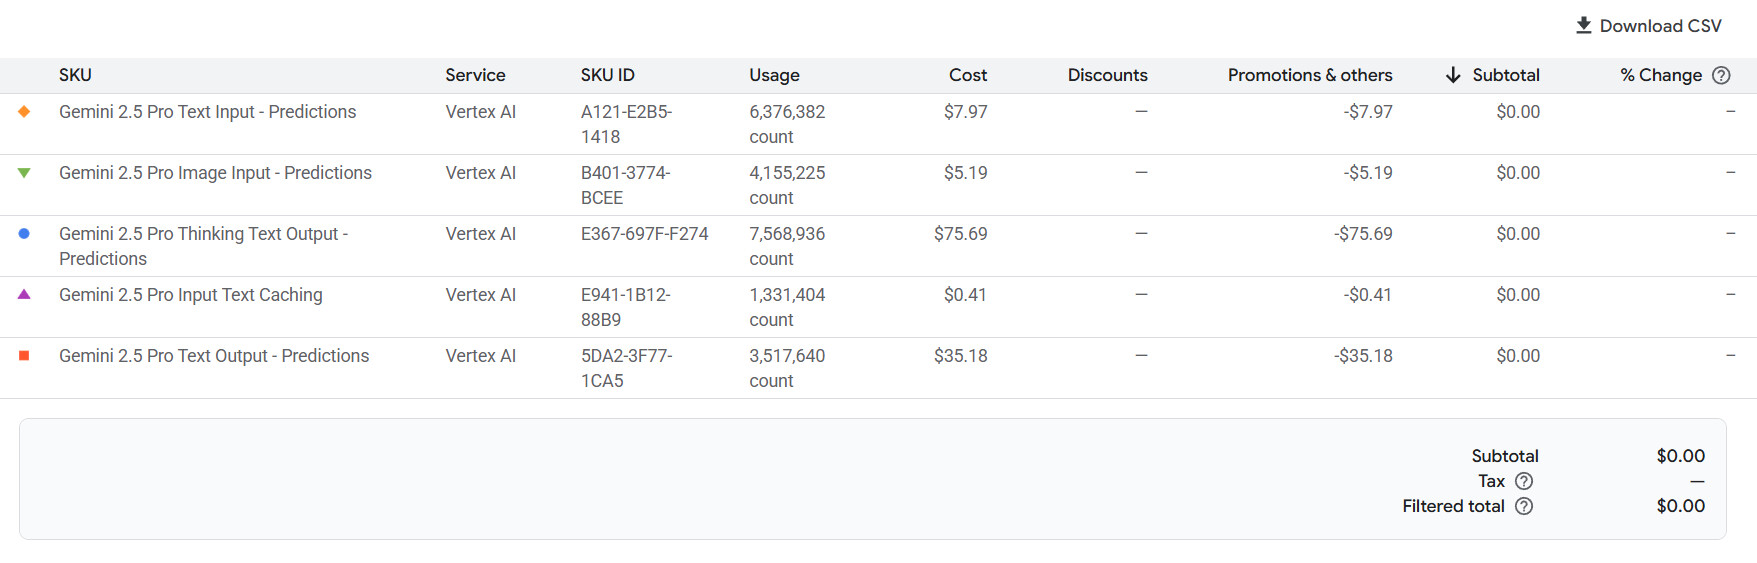This screenshot has width=1757, height=563.
Task: Sort by the SKU ID column header
Action: coord(607,75)
